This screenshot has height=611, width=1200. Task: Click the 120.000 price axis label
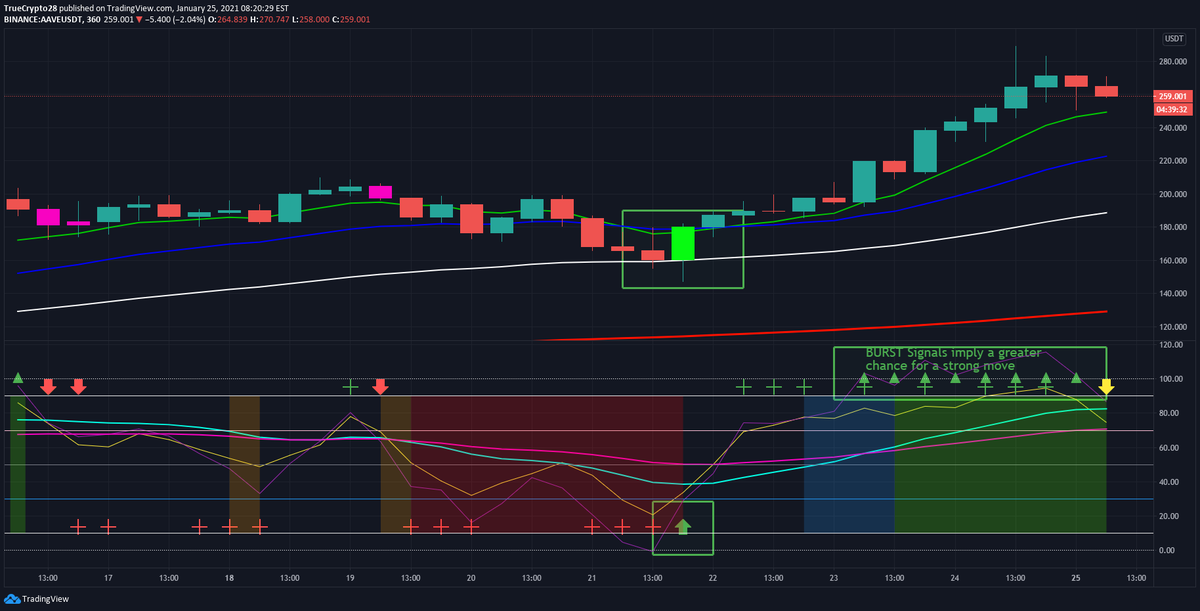coord(1173,327)
